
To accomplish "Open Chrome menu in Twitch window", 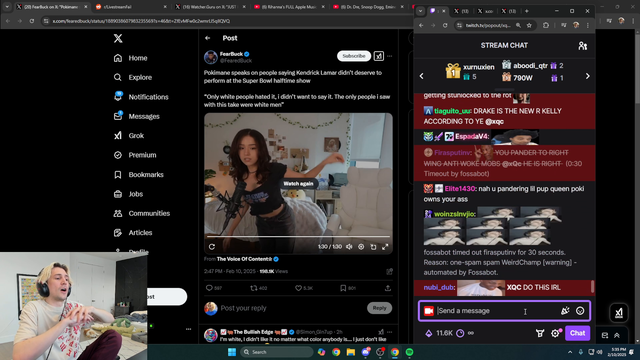I will [x=588, y=25].
